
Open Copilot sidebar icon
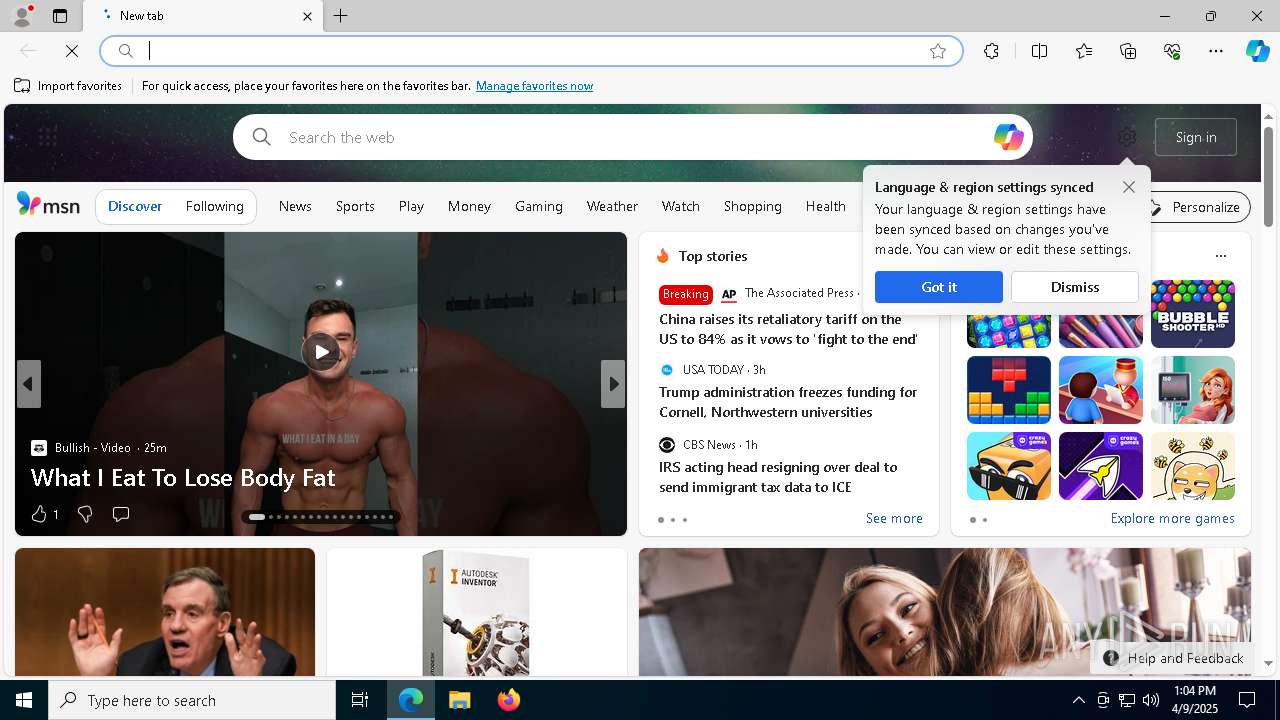pos(1257,51)
